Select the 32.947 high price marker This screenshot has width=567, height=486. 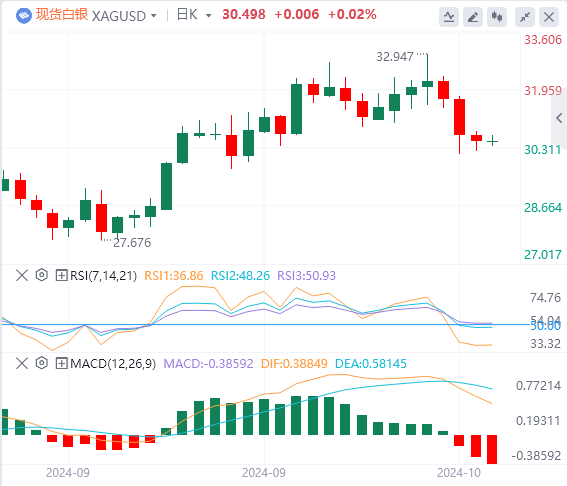coord(395,57)
